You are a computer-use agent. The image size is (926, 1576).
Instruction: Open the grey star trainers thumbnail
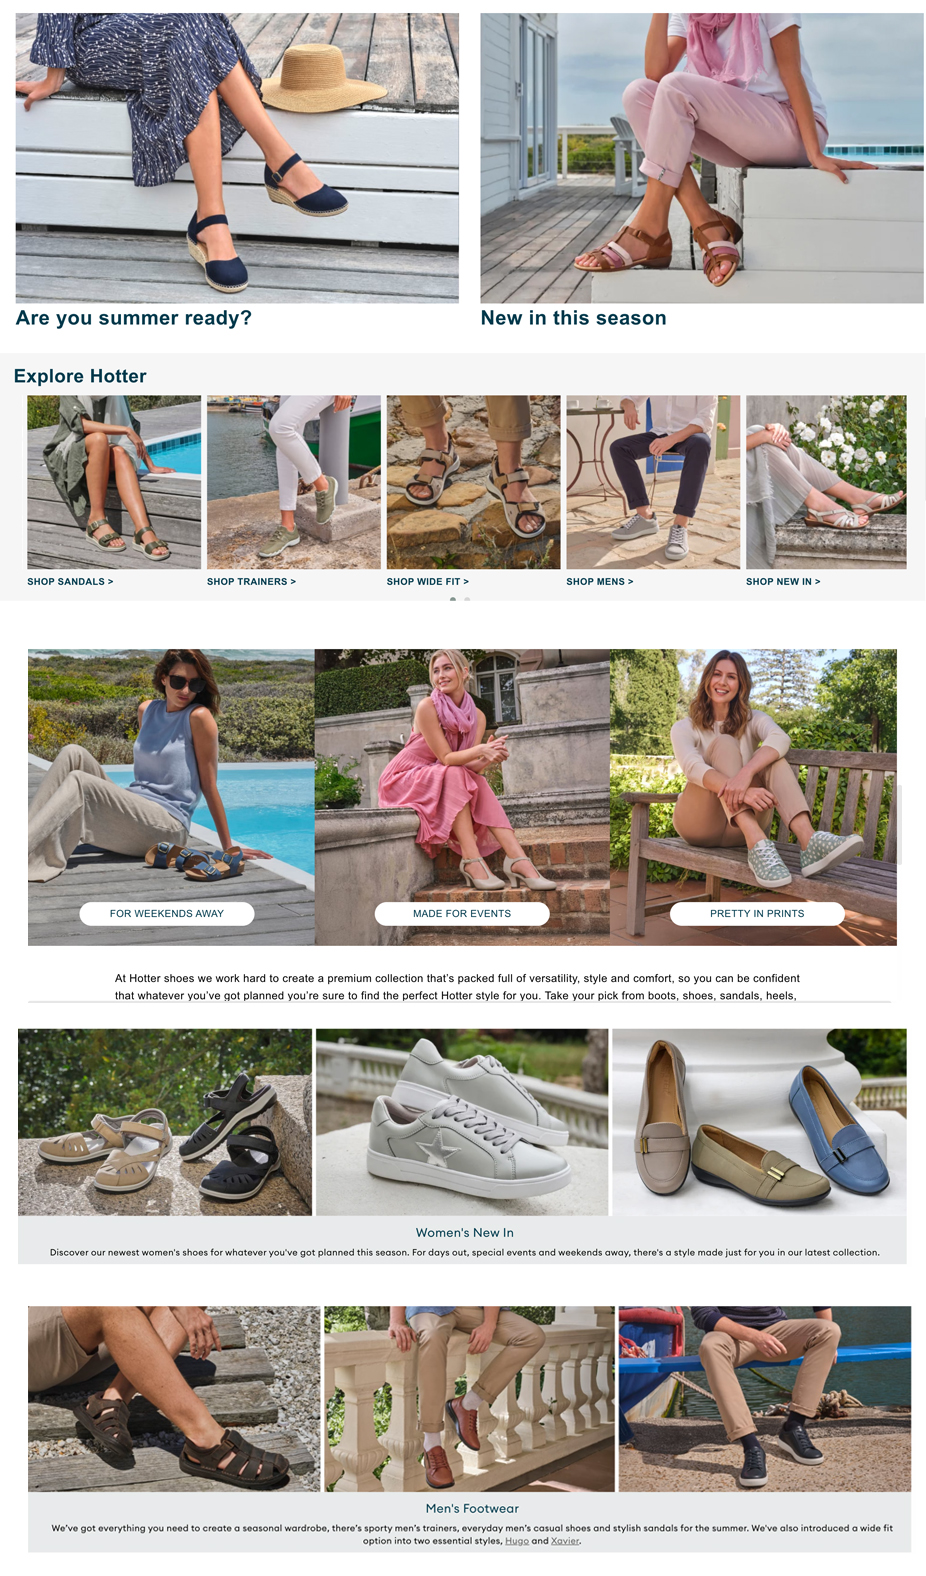pyautogui.click(x=462, y=1122)
